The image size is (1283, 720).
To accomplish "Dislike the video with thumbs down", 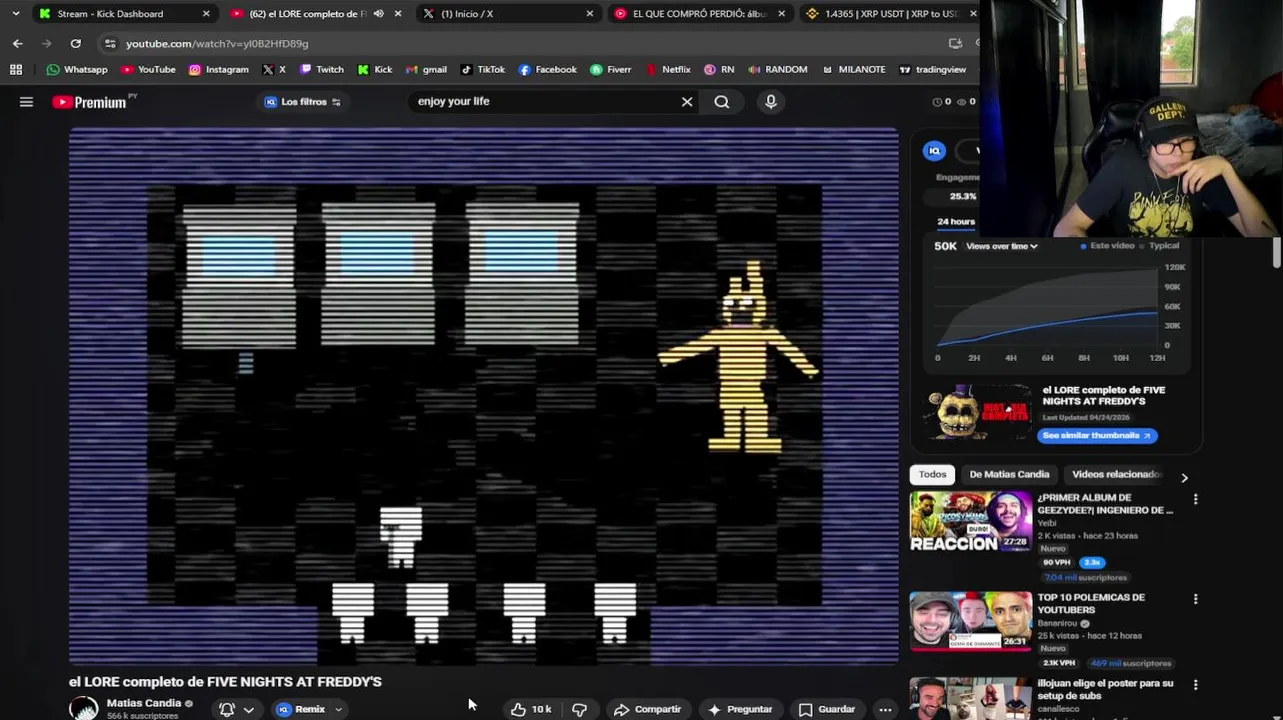I will coord(579,709).
